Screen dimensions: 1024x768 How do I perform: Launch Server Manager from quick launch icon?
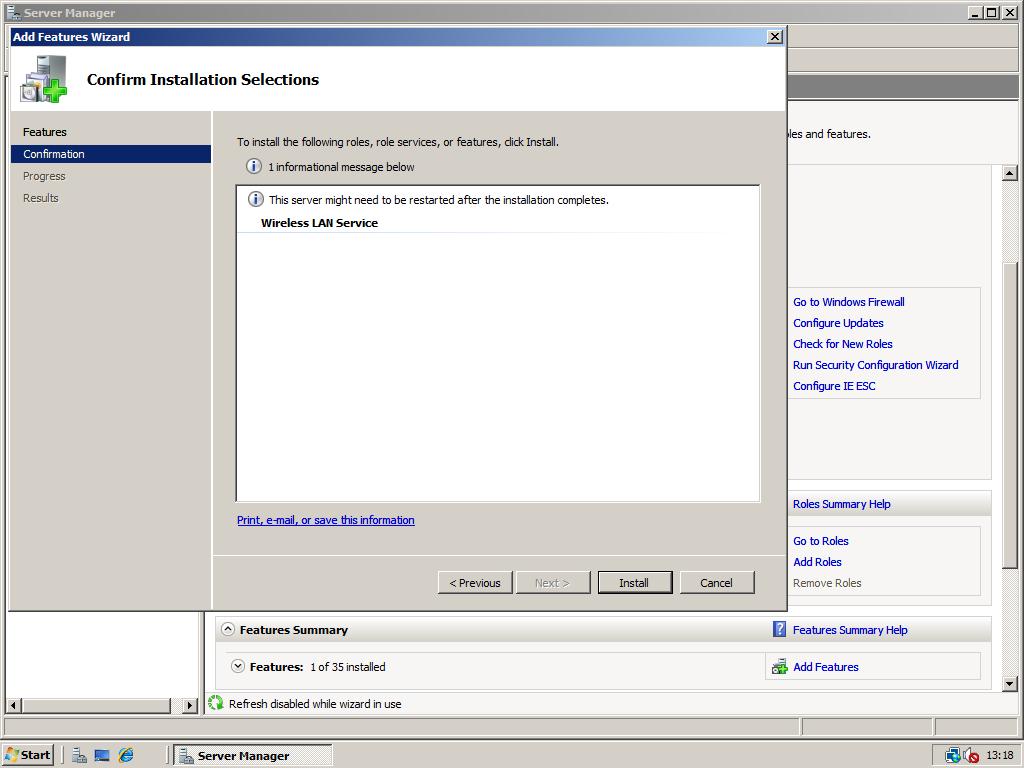tap(79, 756)
